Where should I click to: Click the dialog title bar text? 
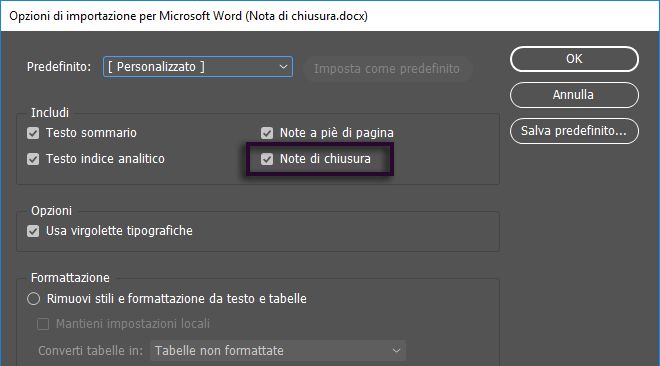click(x=188, y=16)
